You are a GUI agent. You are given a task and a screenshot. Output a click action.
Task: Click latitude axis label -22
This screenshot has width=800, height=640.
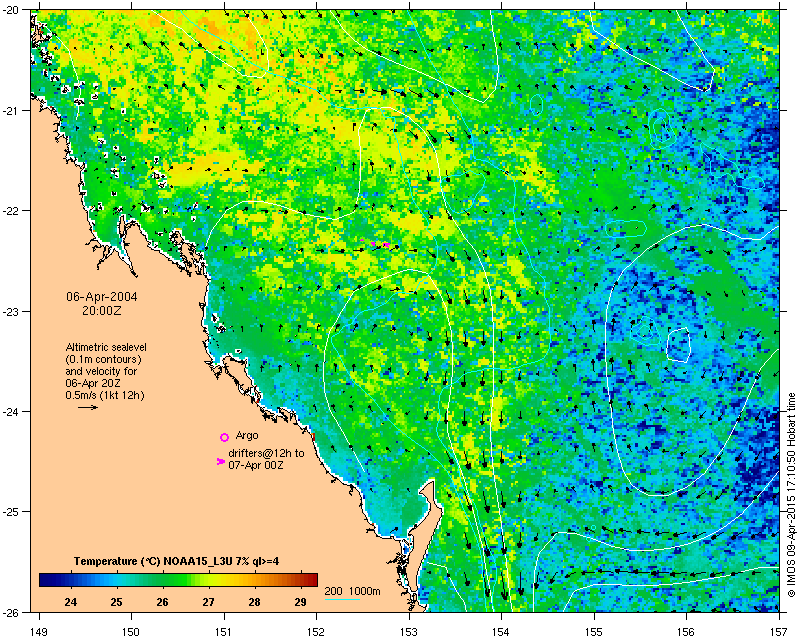point(10,211)
